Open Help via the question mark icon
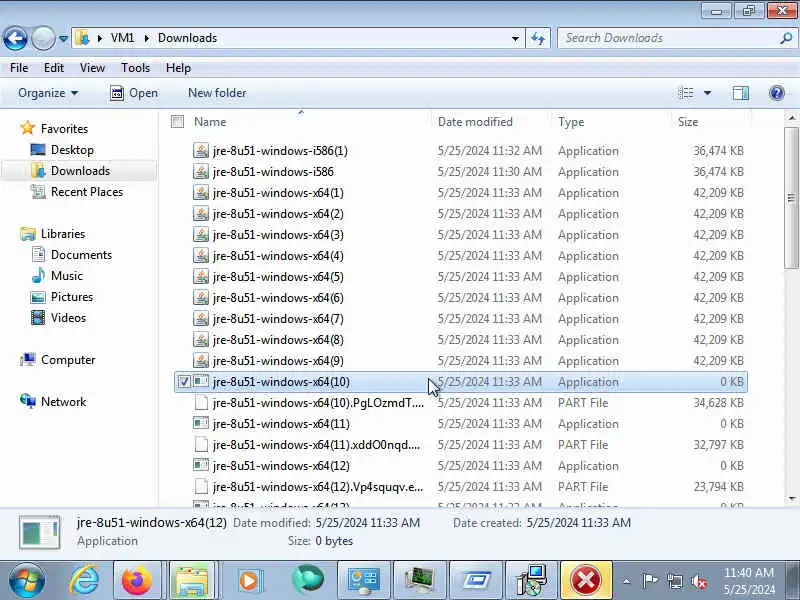This screenshot has width=800, height=600. (777, 93)
